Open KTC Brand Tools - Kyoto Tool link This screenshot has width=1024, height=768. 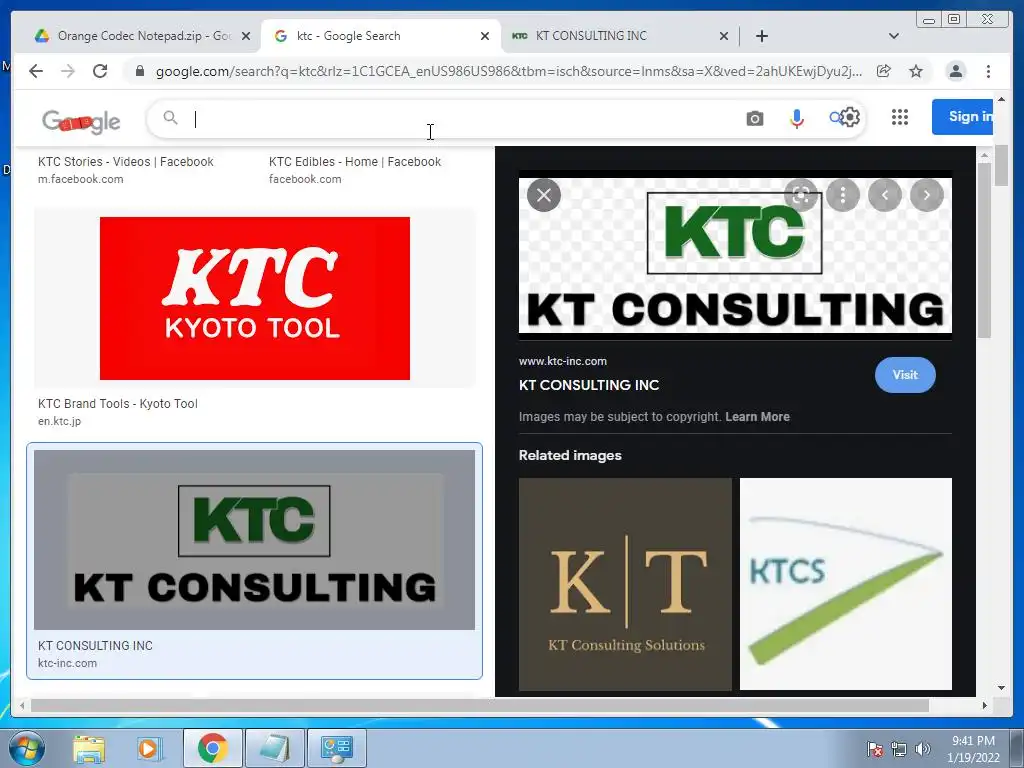pyautogui.click(x=118, y=404)
